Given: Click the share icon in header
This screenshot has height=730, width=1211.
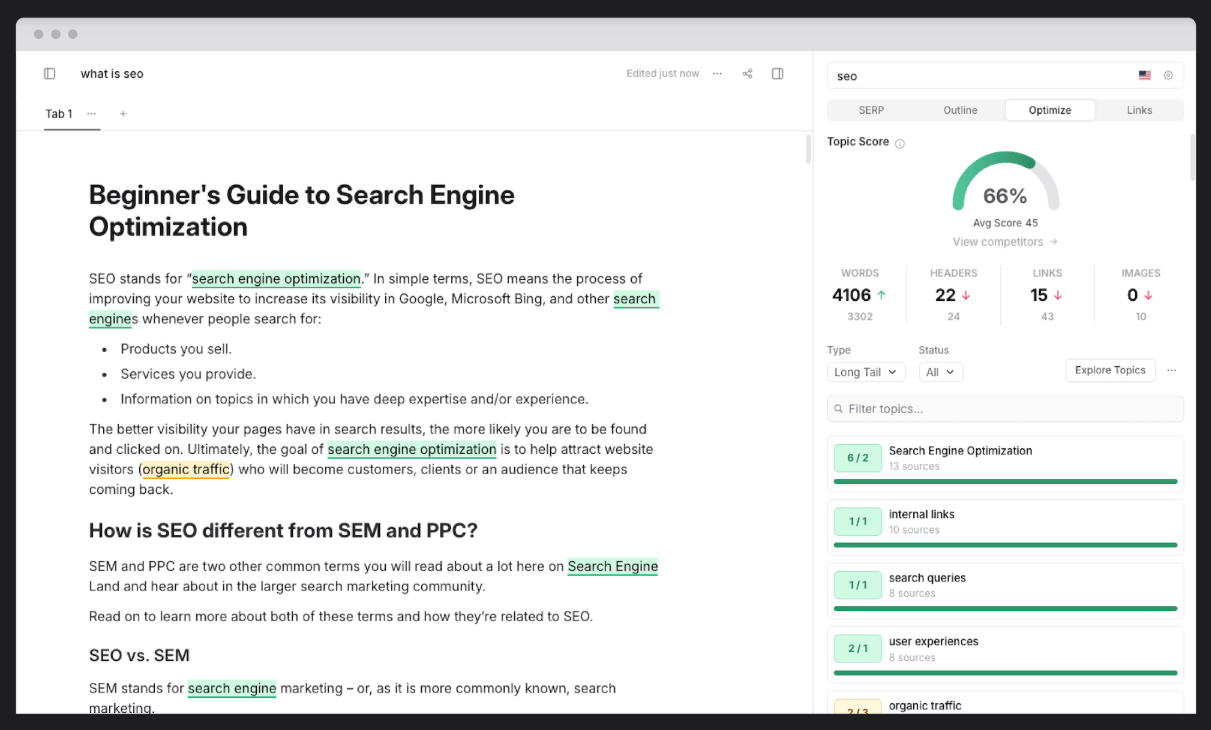Looking at the screenshot, I should coord(747,74).
